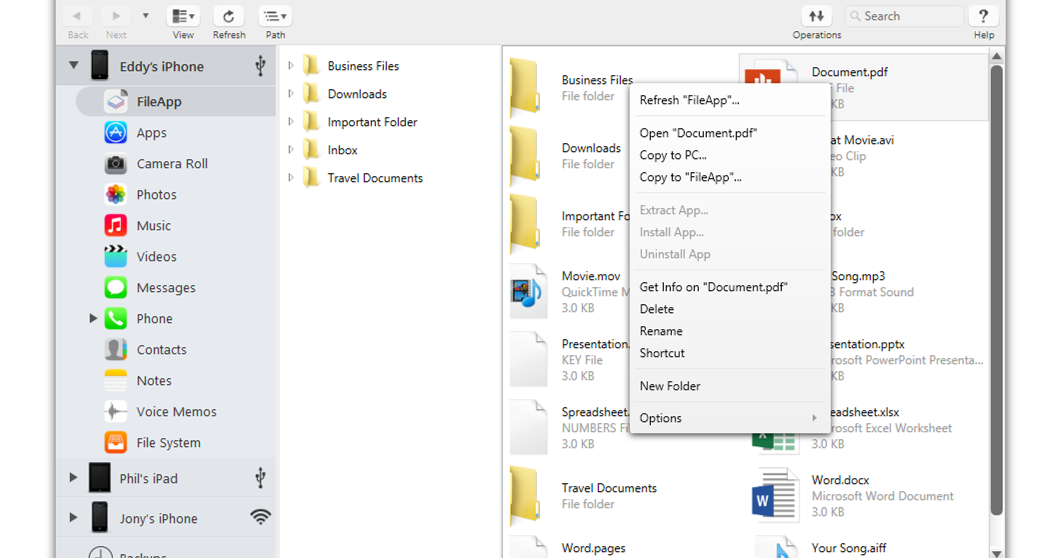Viewport: 1062px width, 558px height.
Task: Expand Inbox in the folder tree
Action: coord(291,150)
